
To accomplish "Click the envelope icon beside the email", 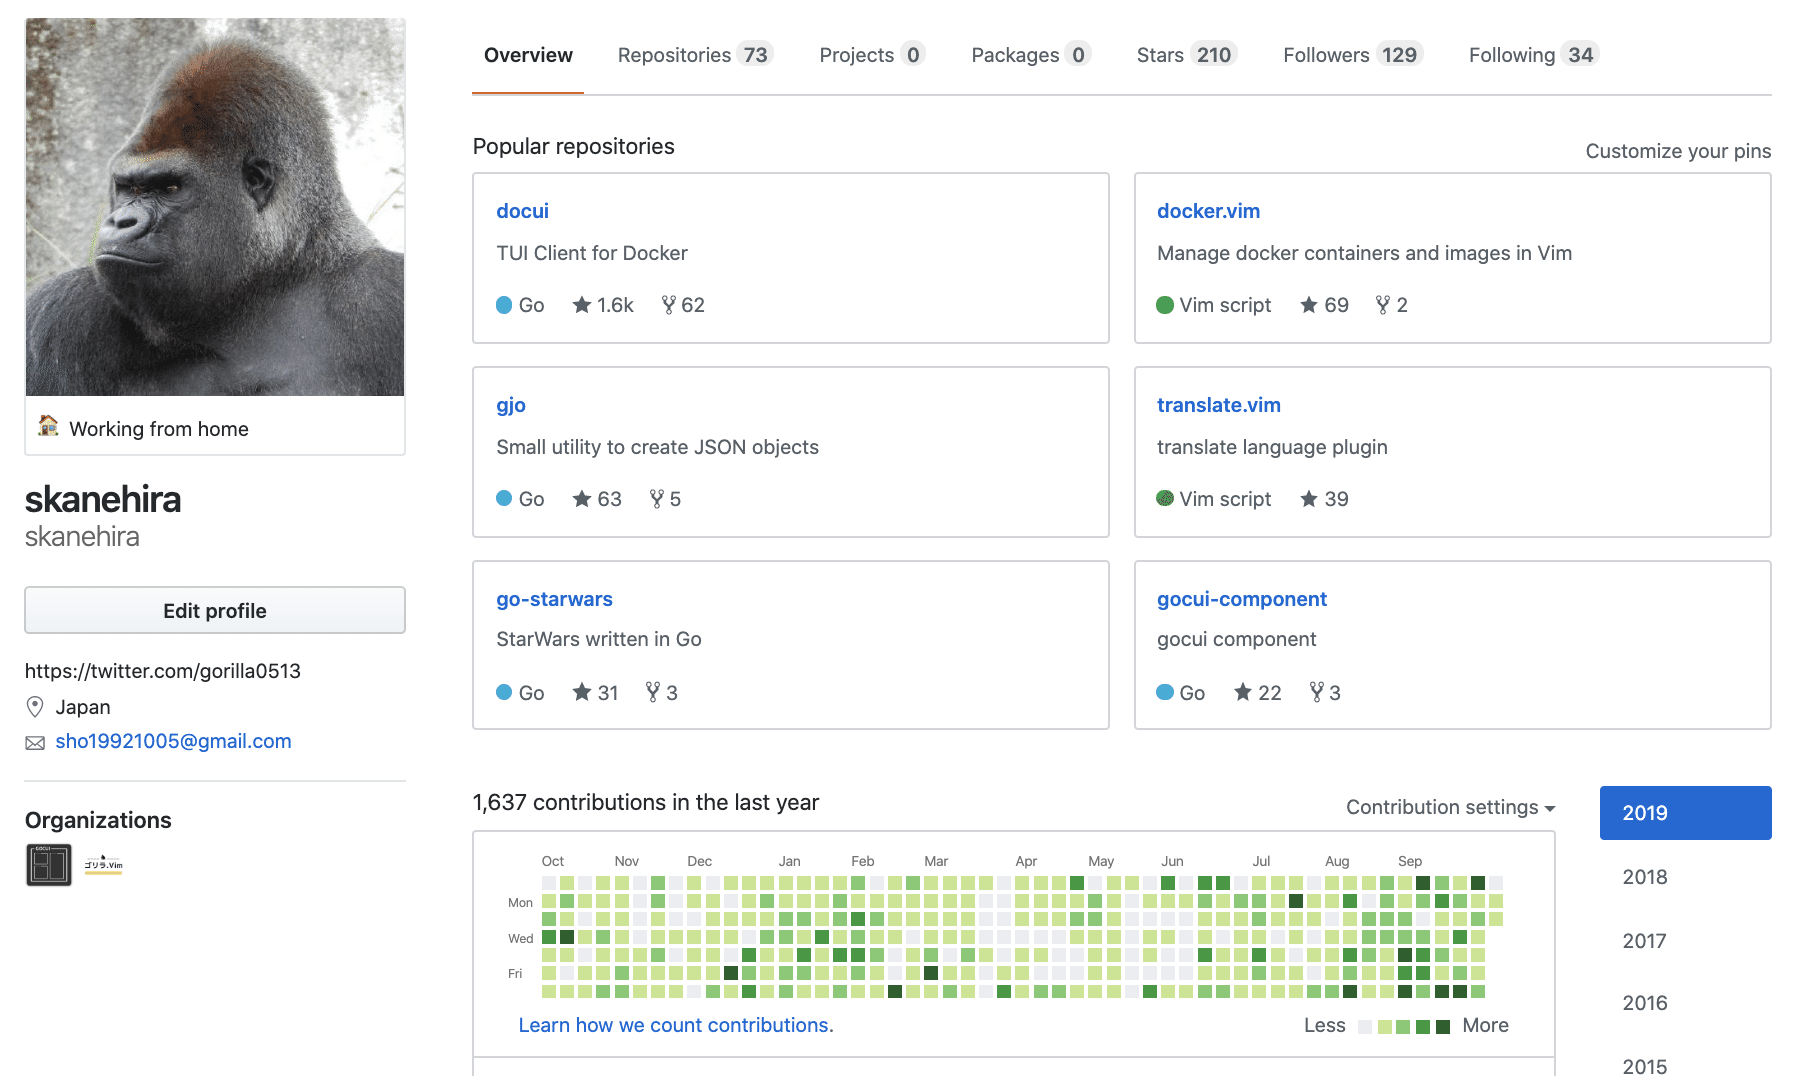I will [x=35, y=743].
